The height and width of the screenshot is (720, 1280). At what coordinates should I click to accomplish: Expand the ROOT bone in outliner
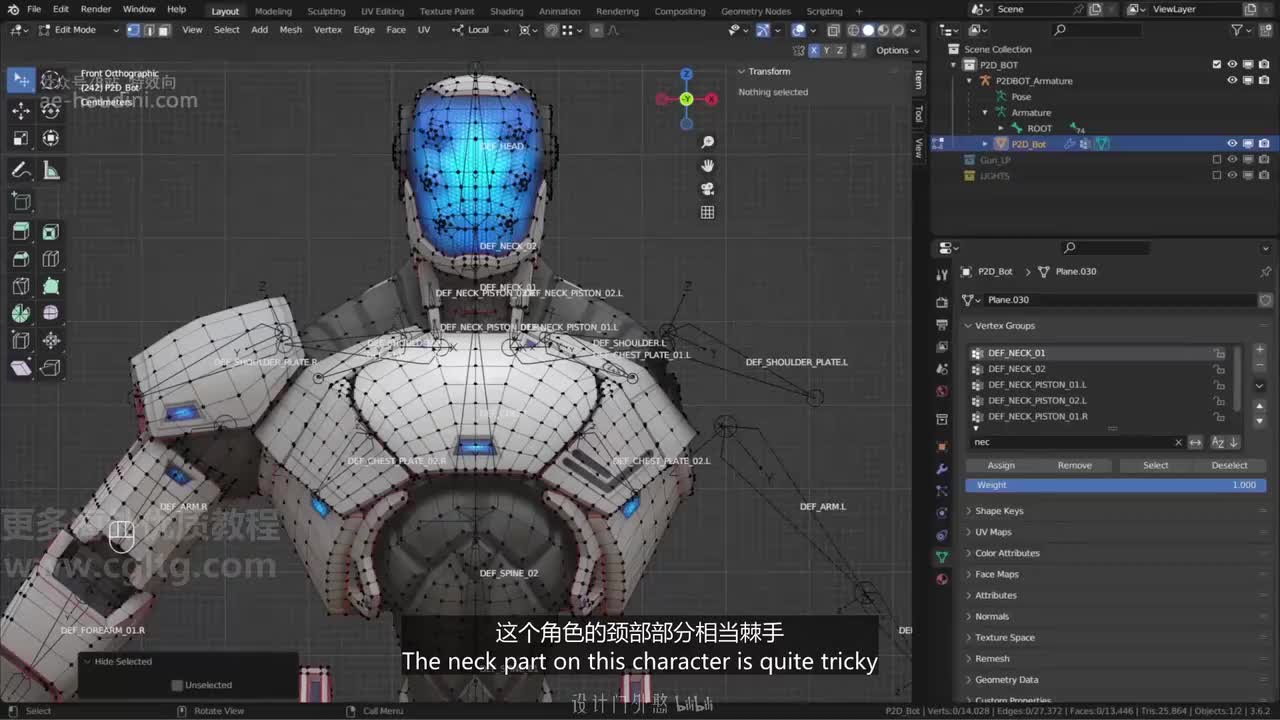click(1002, 128)
